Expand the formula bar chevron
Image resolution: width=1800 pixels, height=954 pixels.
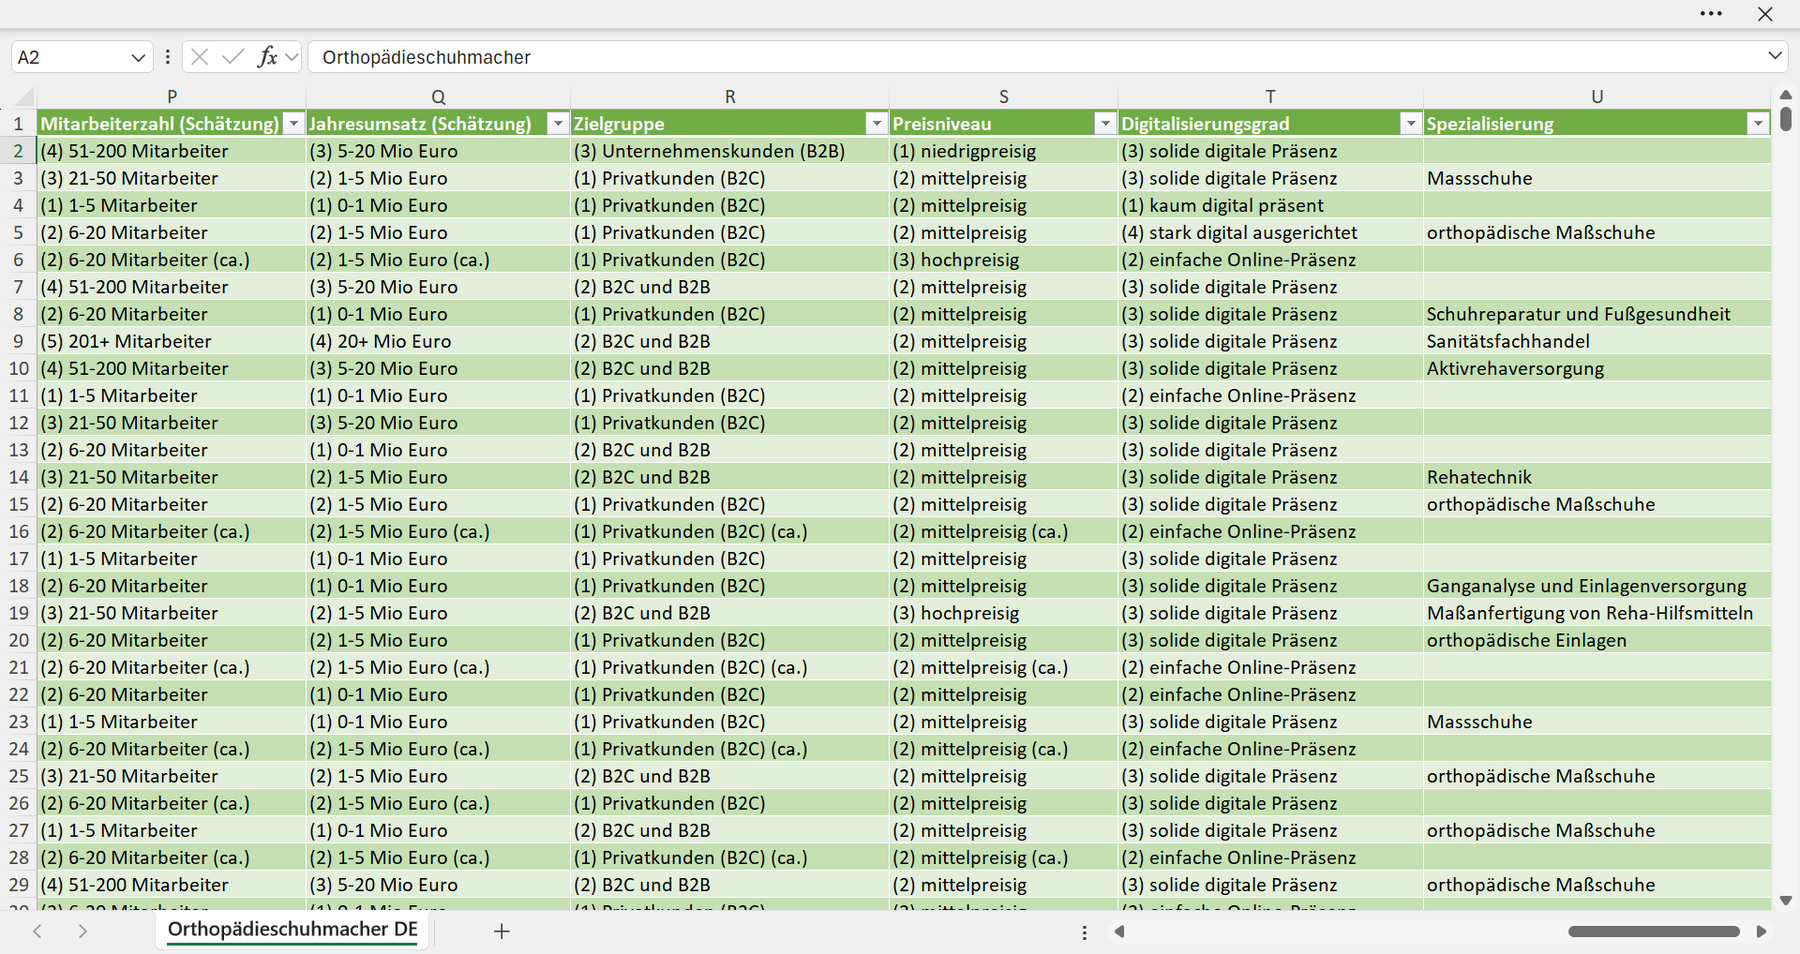point(1775,56)
